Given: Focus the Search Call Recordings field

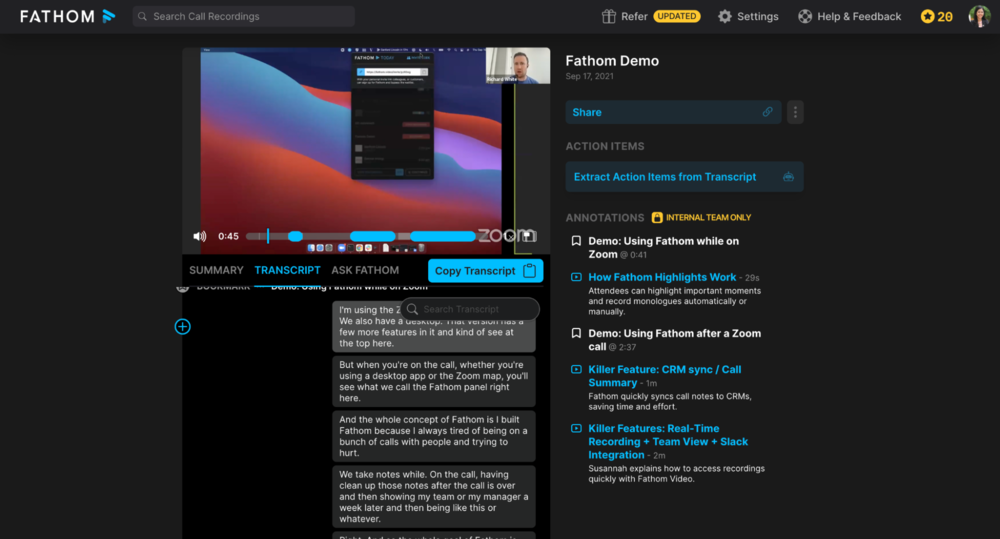Looking at the screenshot, I should pyautogui.click(x=244, y=17).
